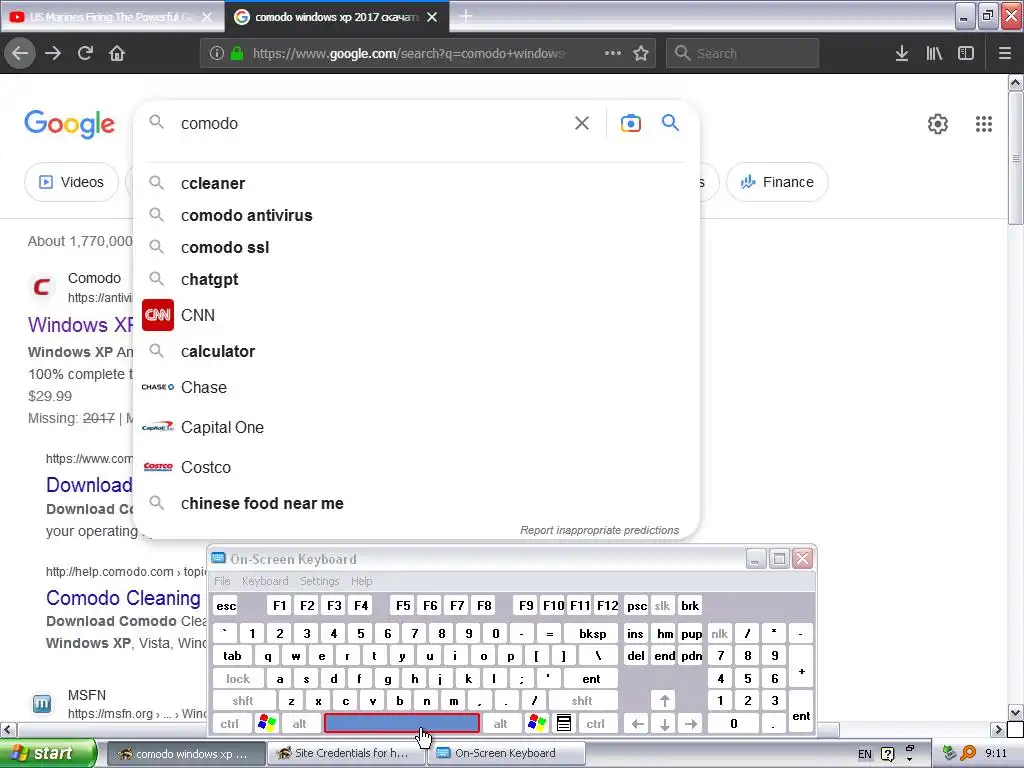Toggle the slk scroll lock key
Image resolution: width=1024 pixels, height=768 pixels.
[662, 605]
